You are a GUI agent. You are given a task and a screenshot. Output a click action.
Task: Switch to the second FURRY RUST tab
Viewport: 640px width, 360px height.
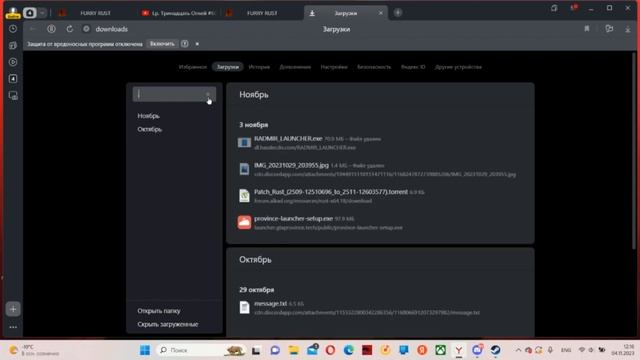262,13
